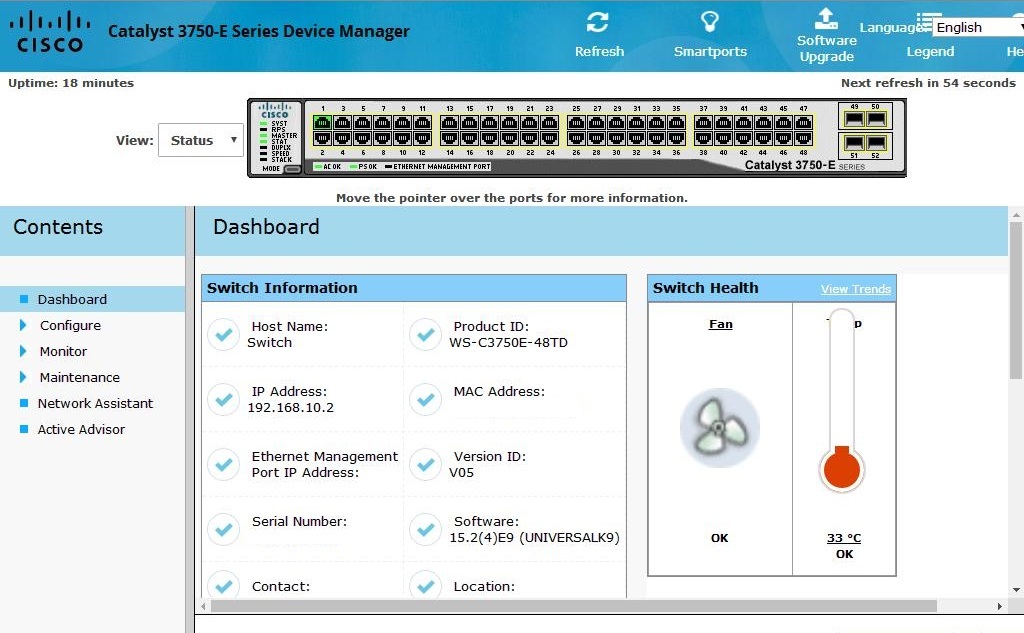The image size is (1024, 633).
Task: Click the thermometer temperature gauge
Action: (x=842, y=400)
